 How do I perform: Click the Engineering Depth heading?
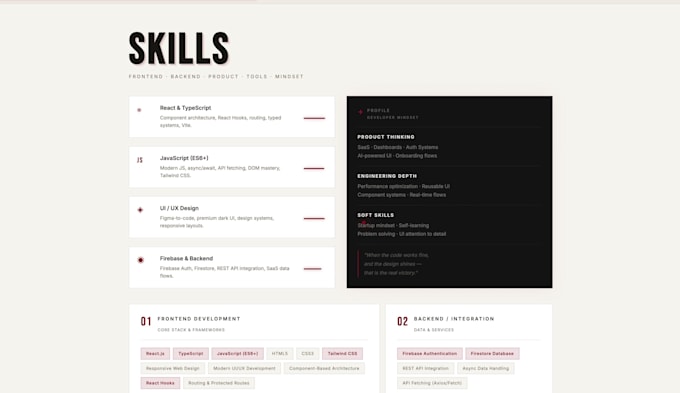387,176
